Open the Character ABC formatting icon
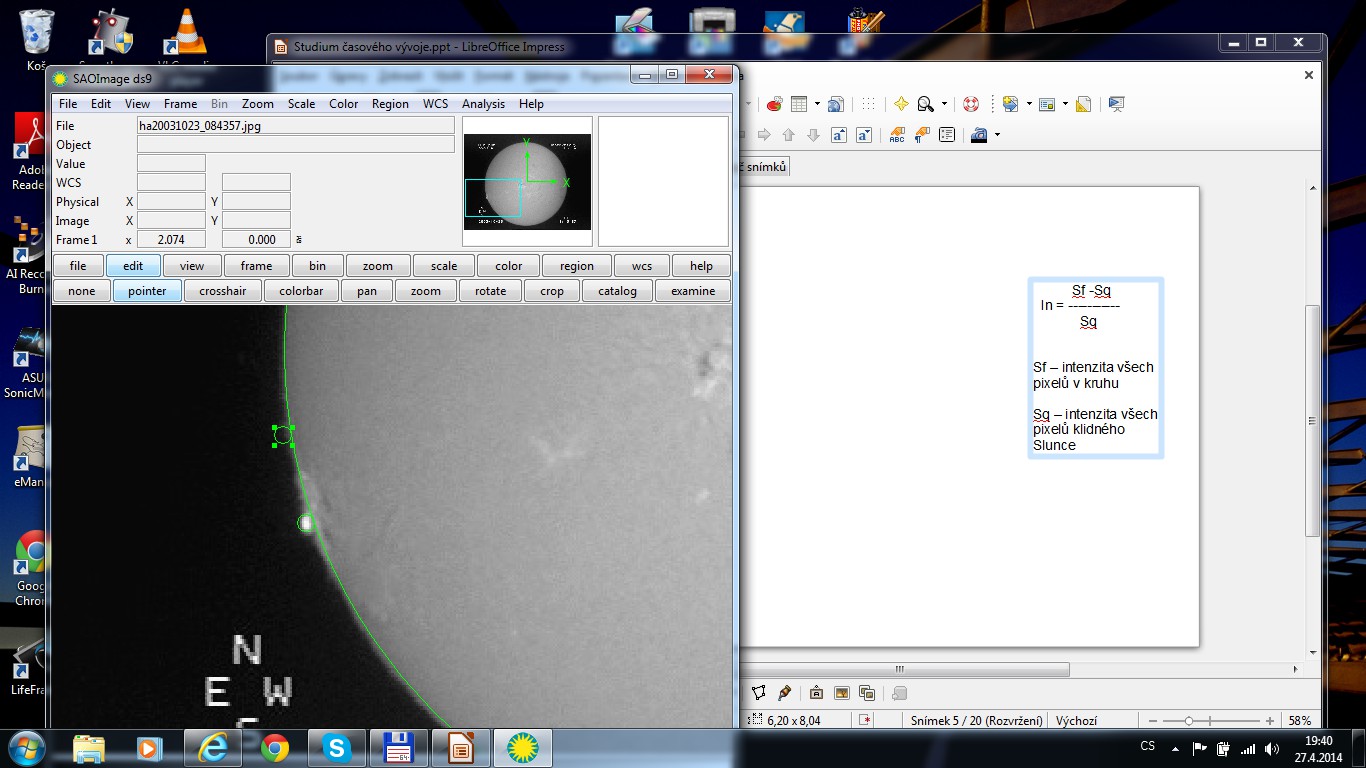Image resolution: width=1366 pixels, height=768 pixels. 897,135
